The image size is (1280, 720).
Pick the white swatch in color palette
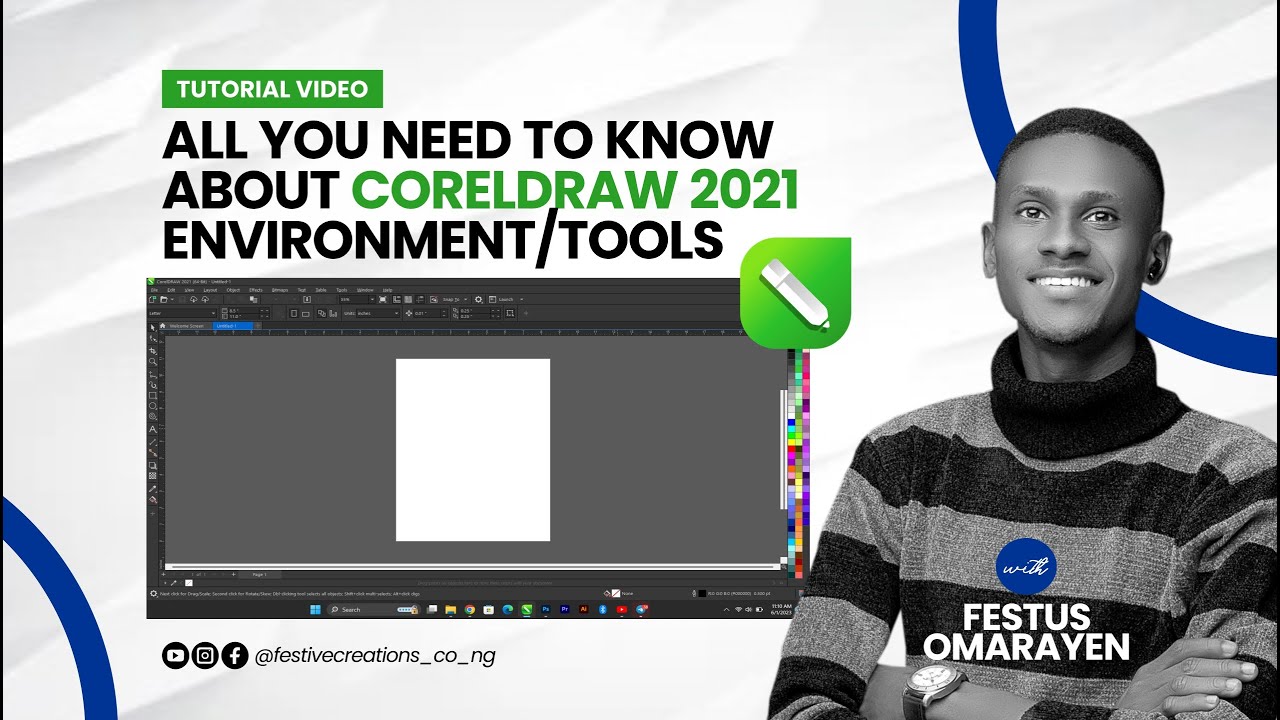791,416
